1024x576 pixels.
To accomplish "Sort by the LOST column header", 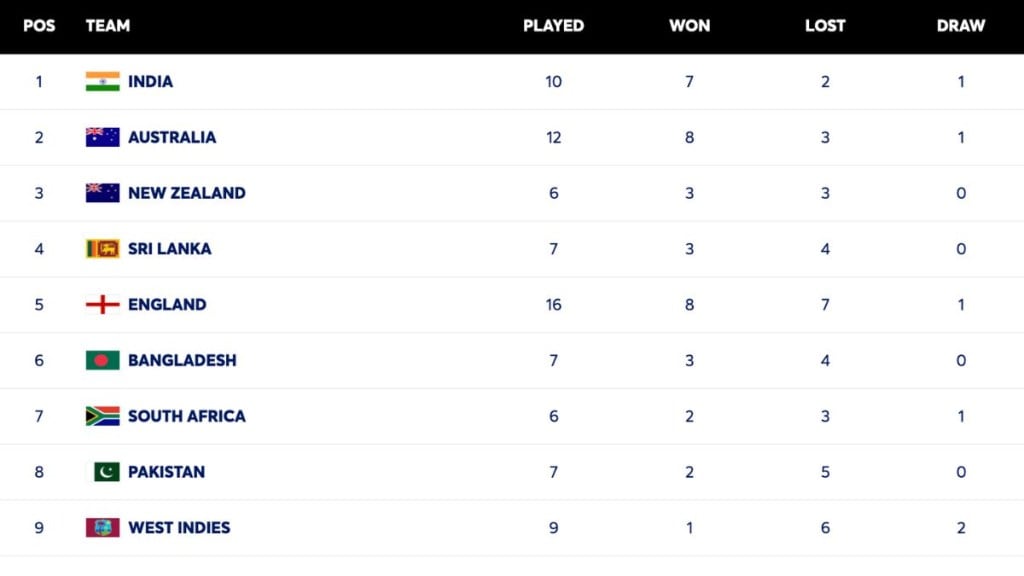I will [x=825, y=26].
